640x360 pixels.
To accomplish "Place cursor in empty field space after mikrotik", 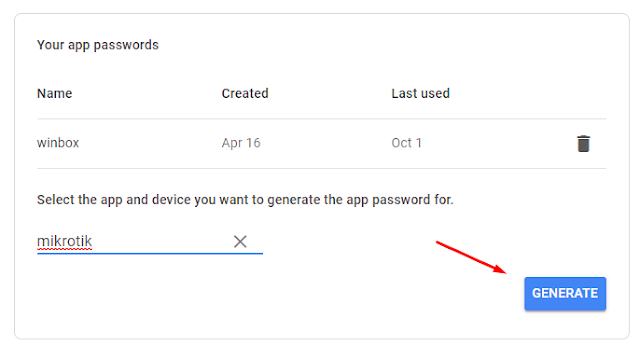I will click(x=161, y=241).
